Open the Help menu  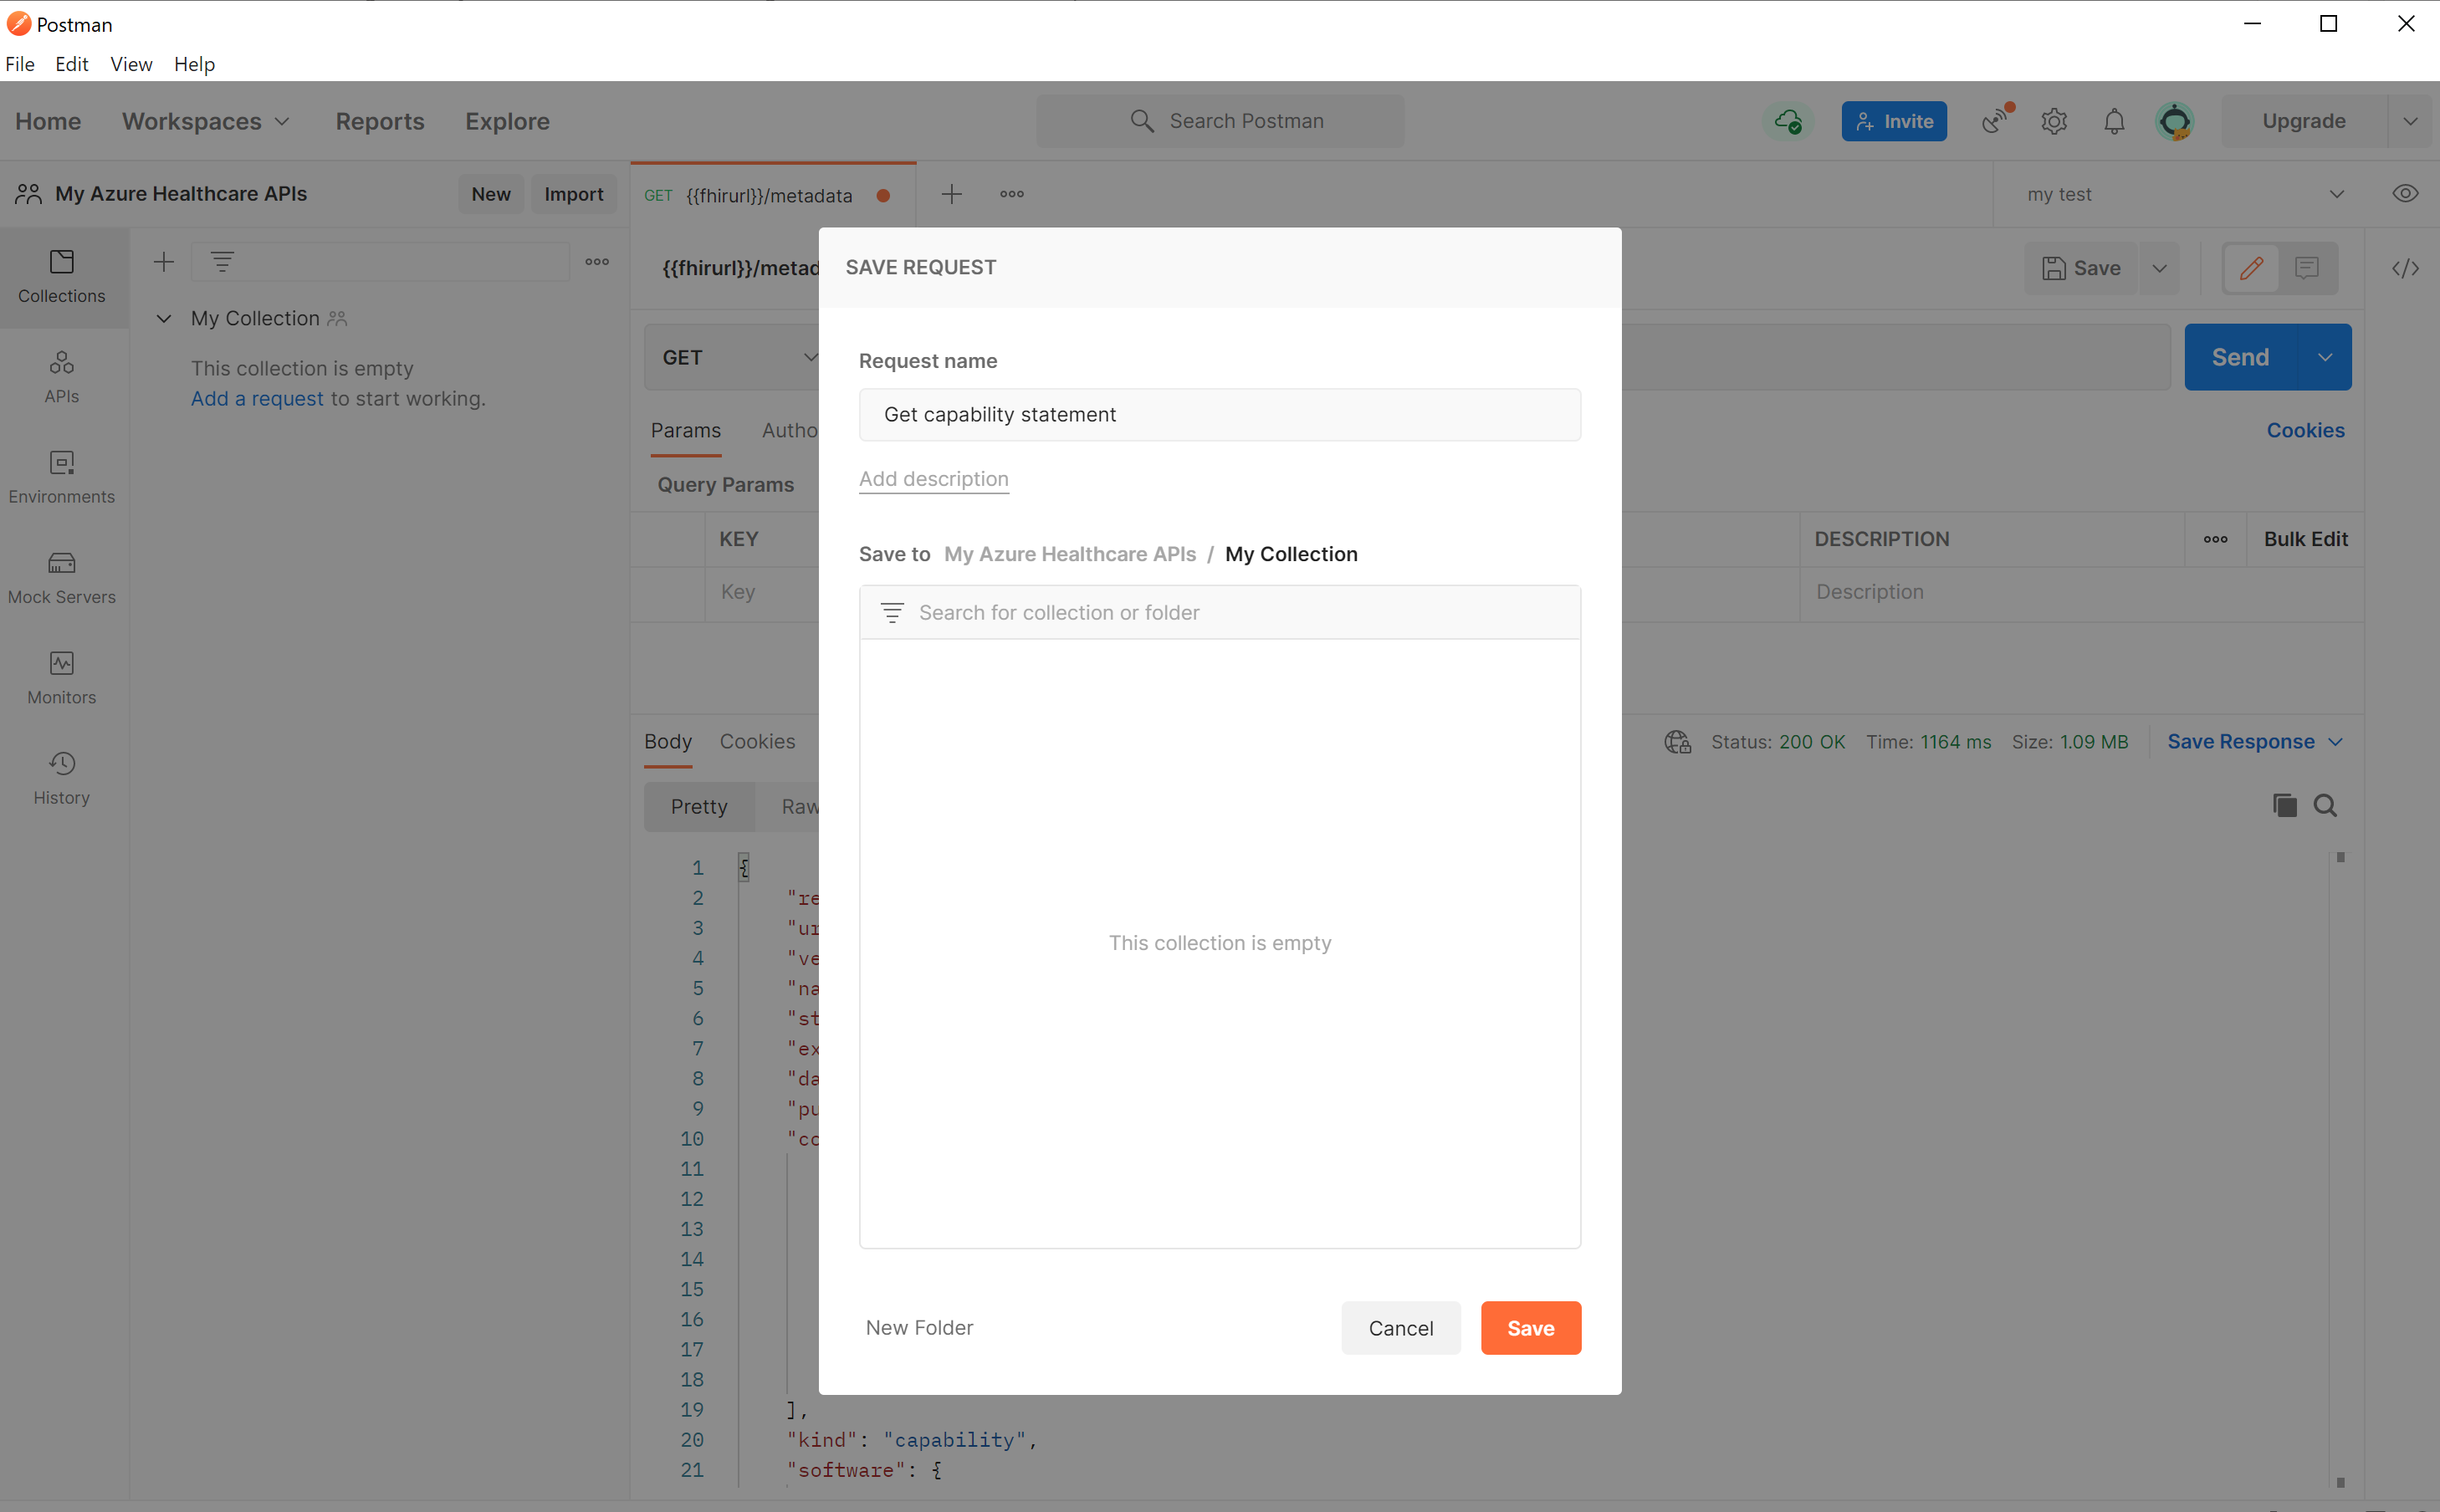coord(194,64)
